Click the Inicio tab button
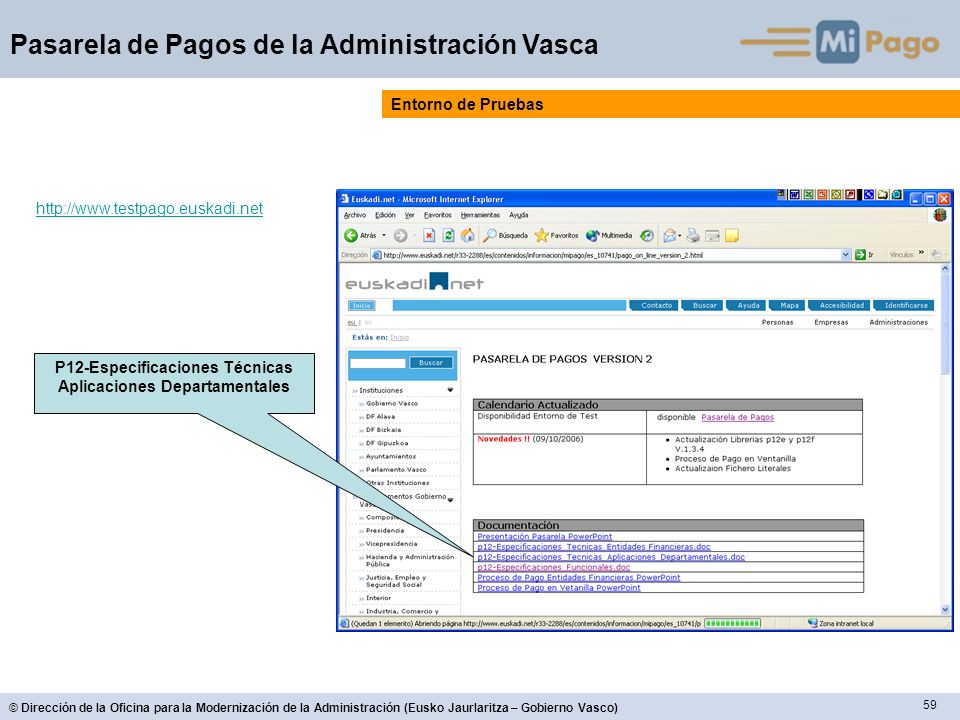 [x=361, y=306]
